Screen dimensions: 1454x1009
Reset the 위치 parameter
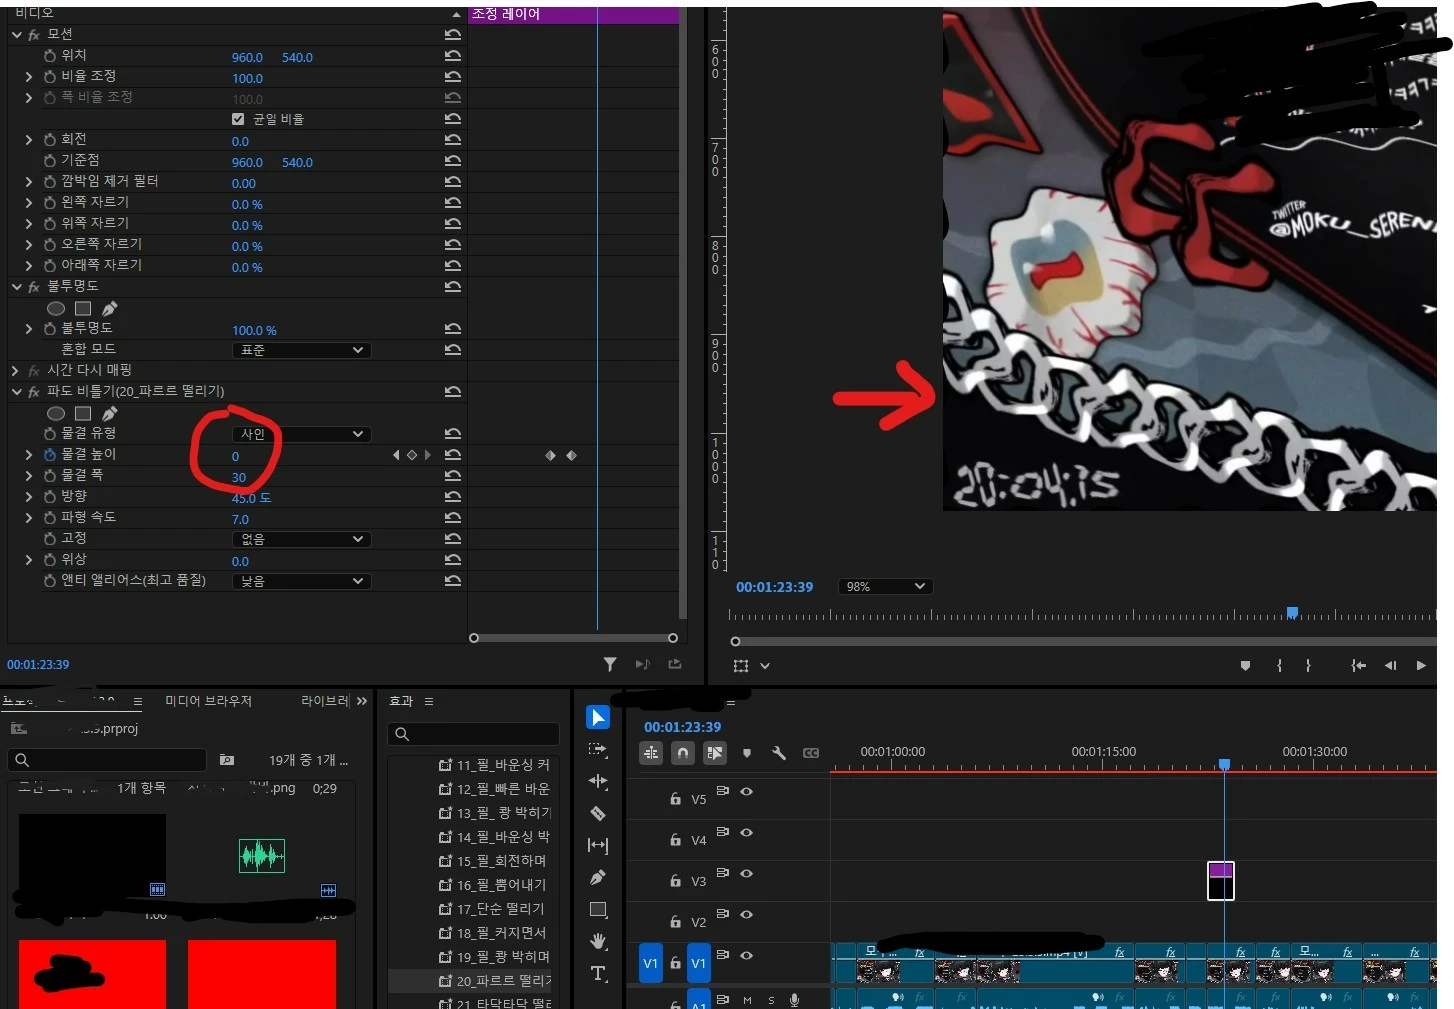click(453, 56)
